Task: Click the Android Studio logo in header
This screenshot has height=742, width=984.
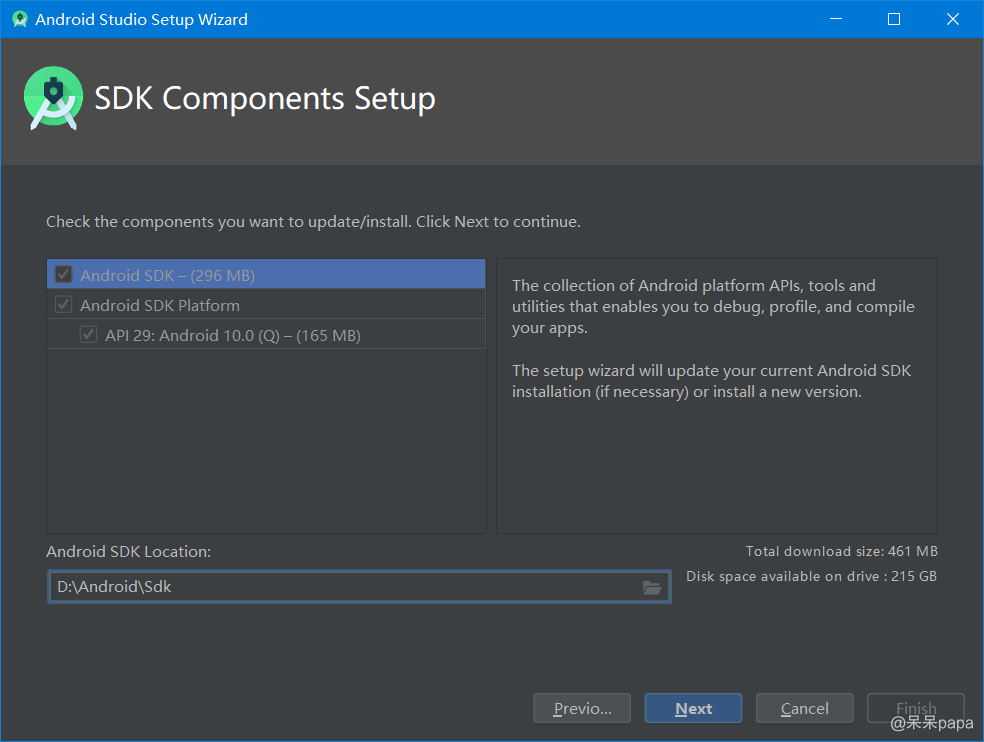Action: [53, 98]
